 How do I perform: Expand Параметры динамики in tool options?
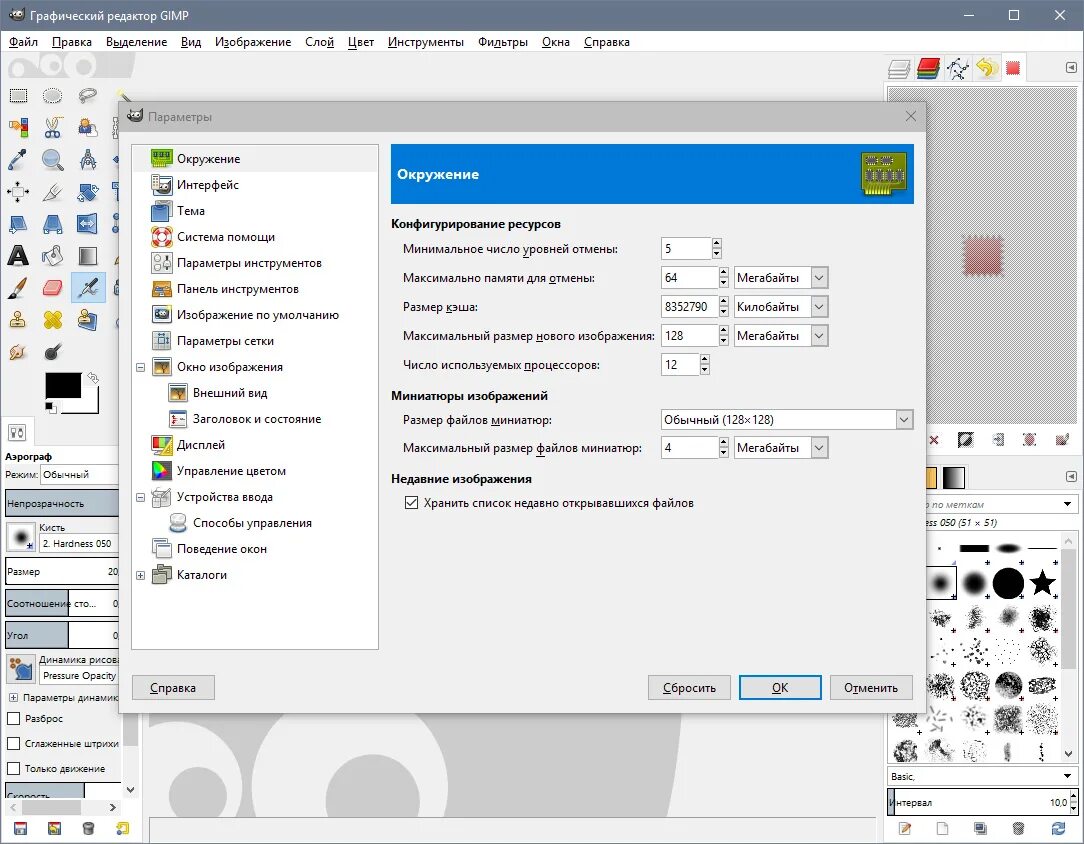[x=13, y=697]
